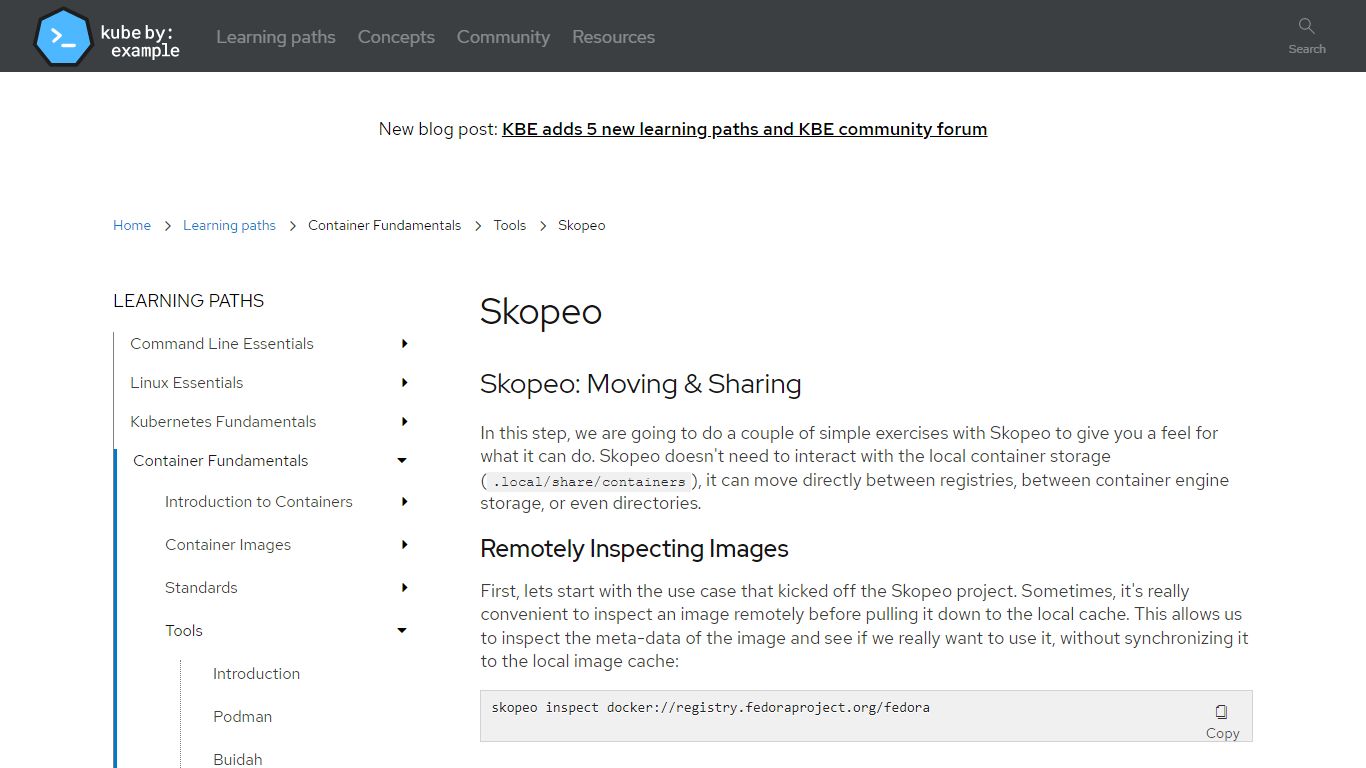Open the Community menu
The image size is (1366, 768).
click(x=503, y=37)
